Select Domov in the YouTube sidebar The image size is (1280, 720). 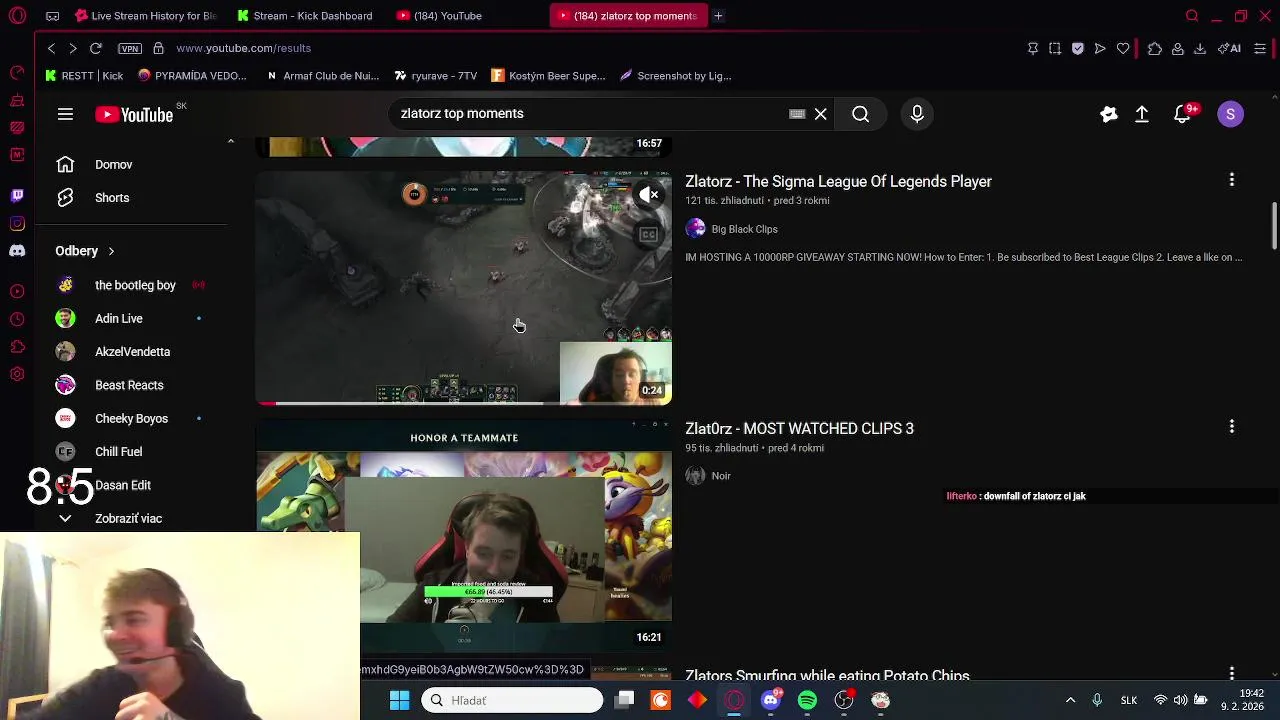click(x=113, y=165)
